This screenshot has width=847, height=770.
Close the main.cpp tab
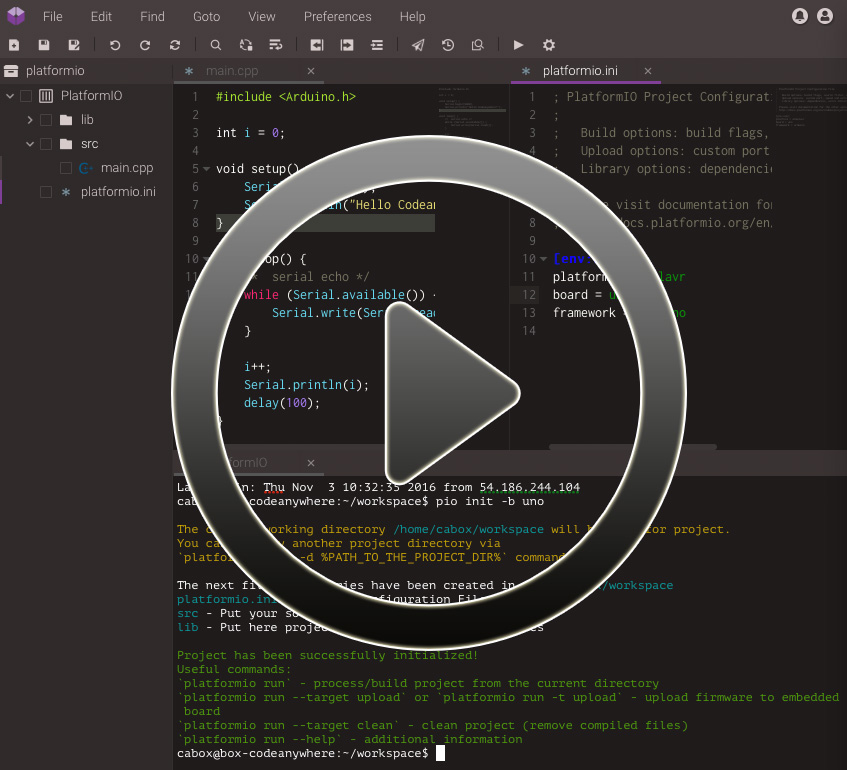click(x=311, y=71)
